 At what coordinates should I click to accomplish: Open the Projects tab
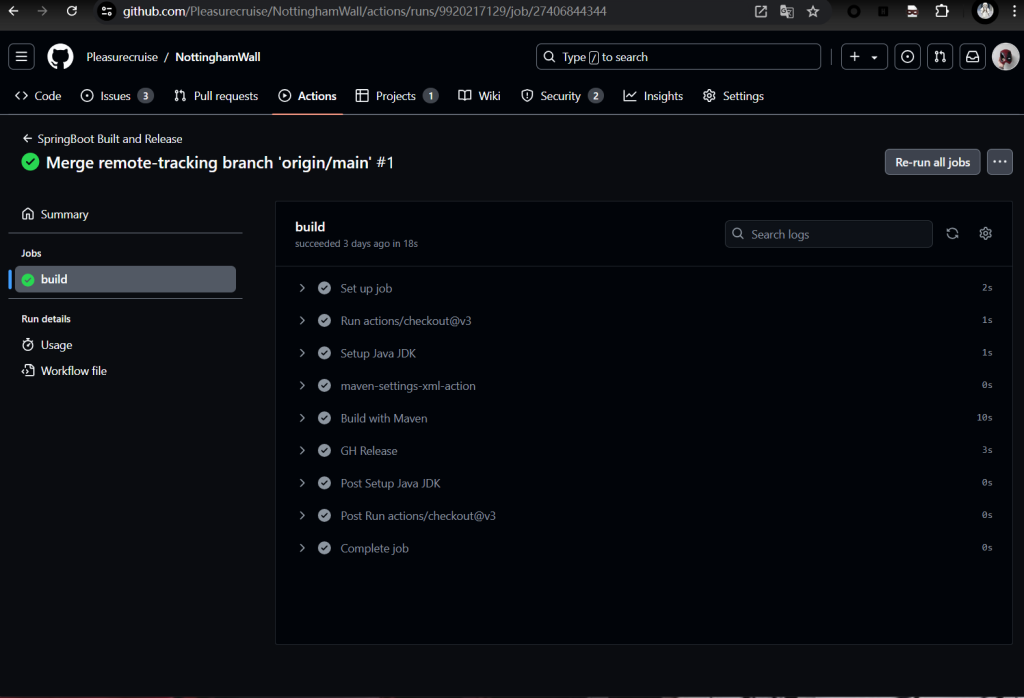pos(396,96)
